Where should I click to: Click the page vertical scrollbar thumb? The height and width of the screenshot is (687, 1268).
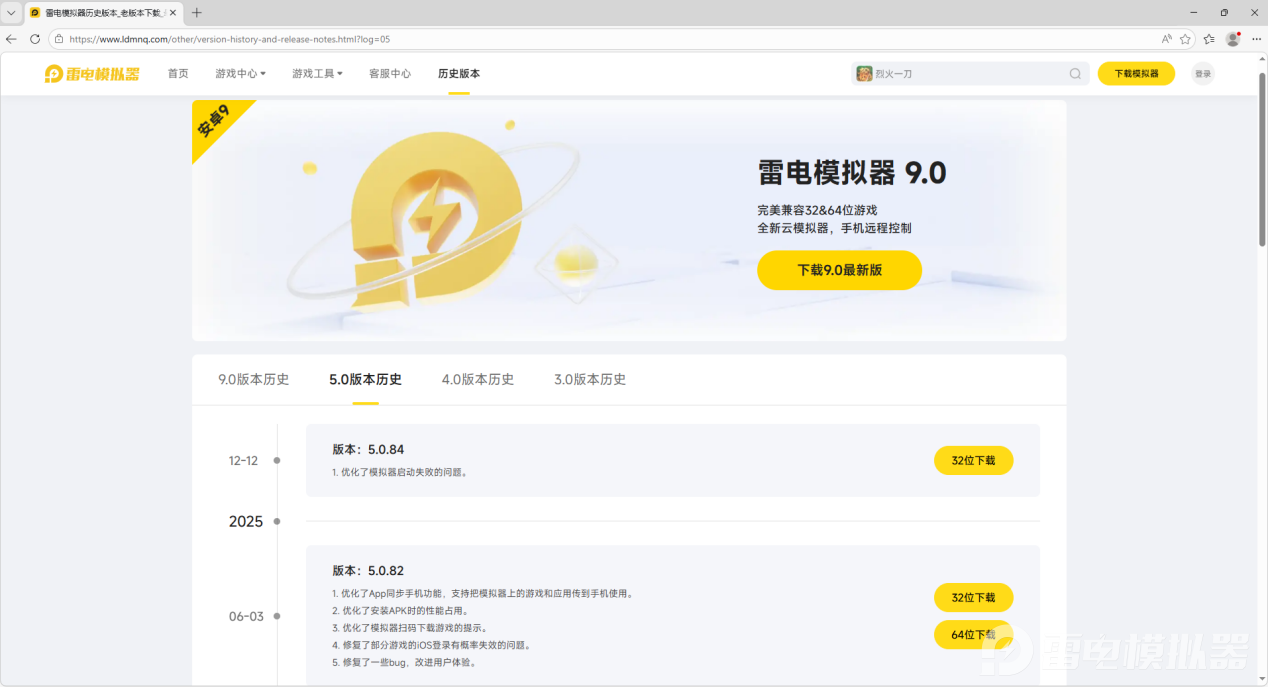click(1262, 159)
